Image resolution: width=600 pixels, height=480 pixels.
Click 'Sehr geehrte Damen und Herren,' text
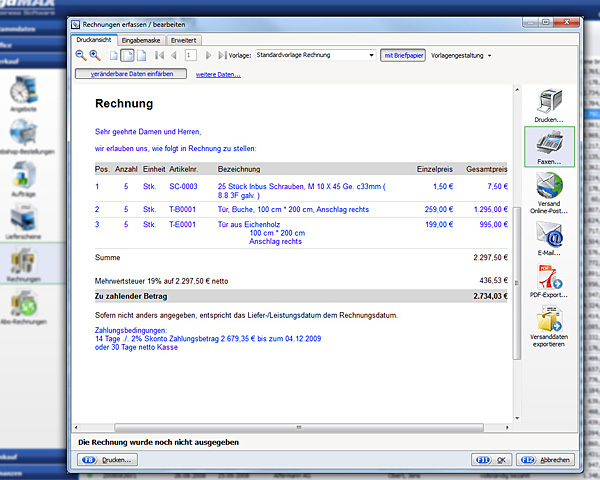tap(148, 132)
